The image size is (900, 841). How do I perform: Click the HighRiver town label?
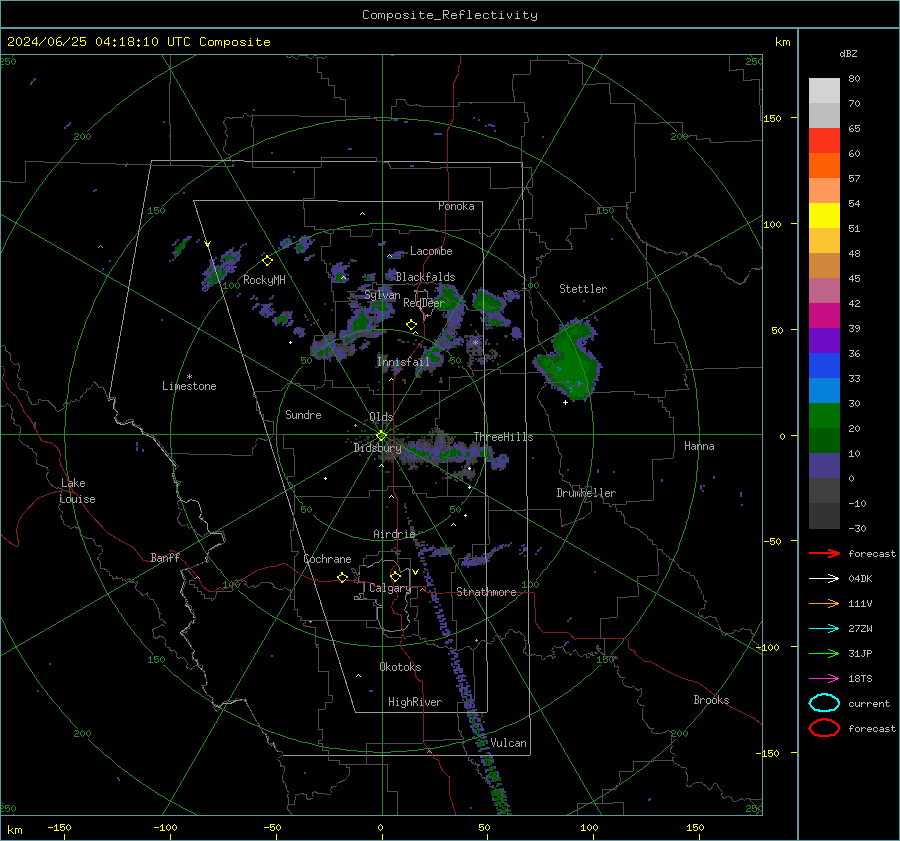pyautogui.click(x=415, y=702)
